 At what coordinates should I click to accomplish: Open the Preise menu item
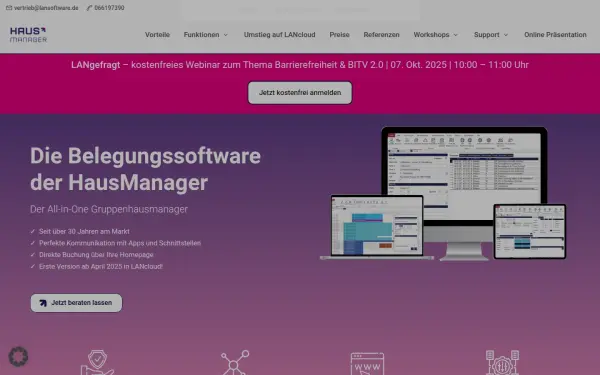(x=339, y=34)
